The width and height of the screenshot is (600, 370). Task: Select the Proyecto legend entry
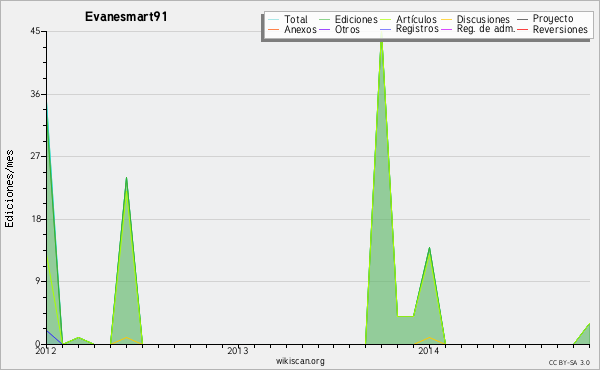click(x=553, y=19)
